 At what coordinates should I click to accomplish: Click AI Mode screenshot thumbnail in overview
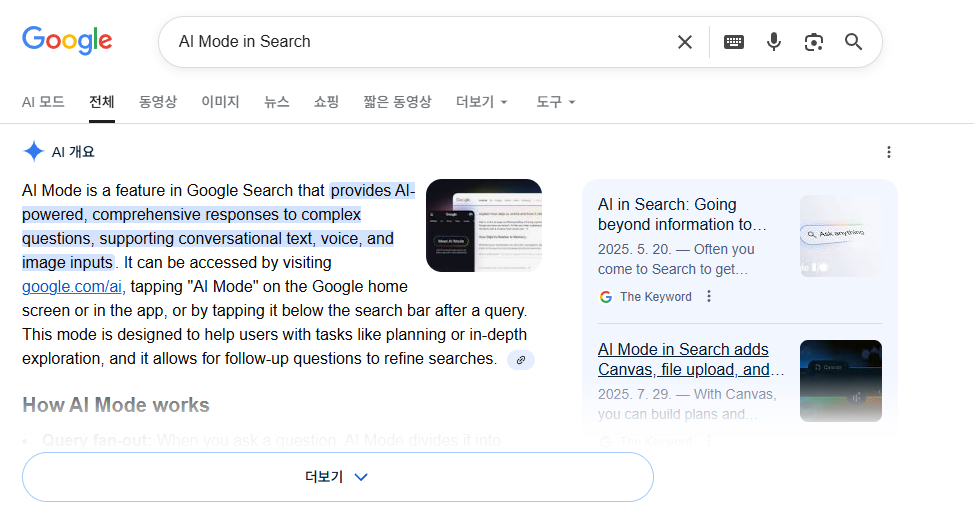pos(484,225)
